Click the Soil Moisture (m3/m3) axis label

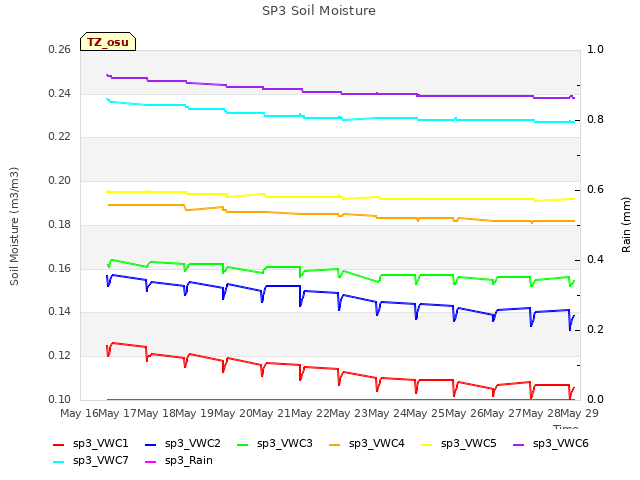click(14, 226)
